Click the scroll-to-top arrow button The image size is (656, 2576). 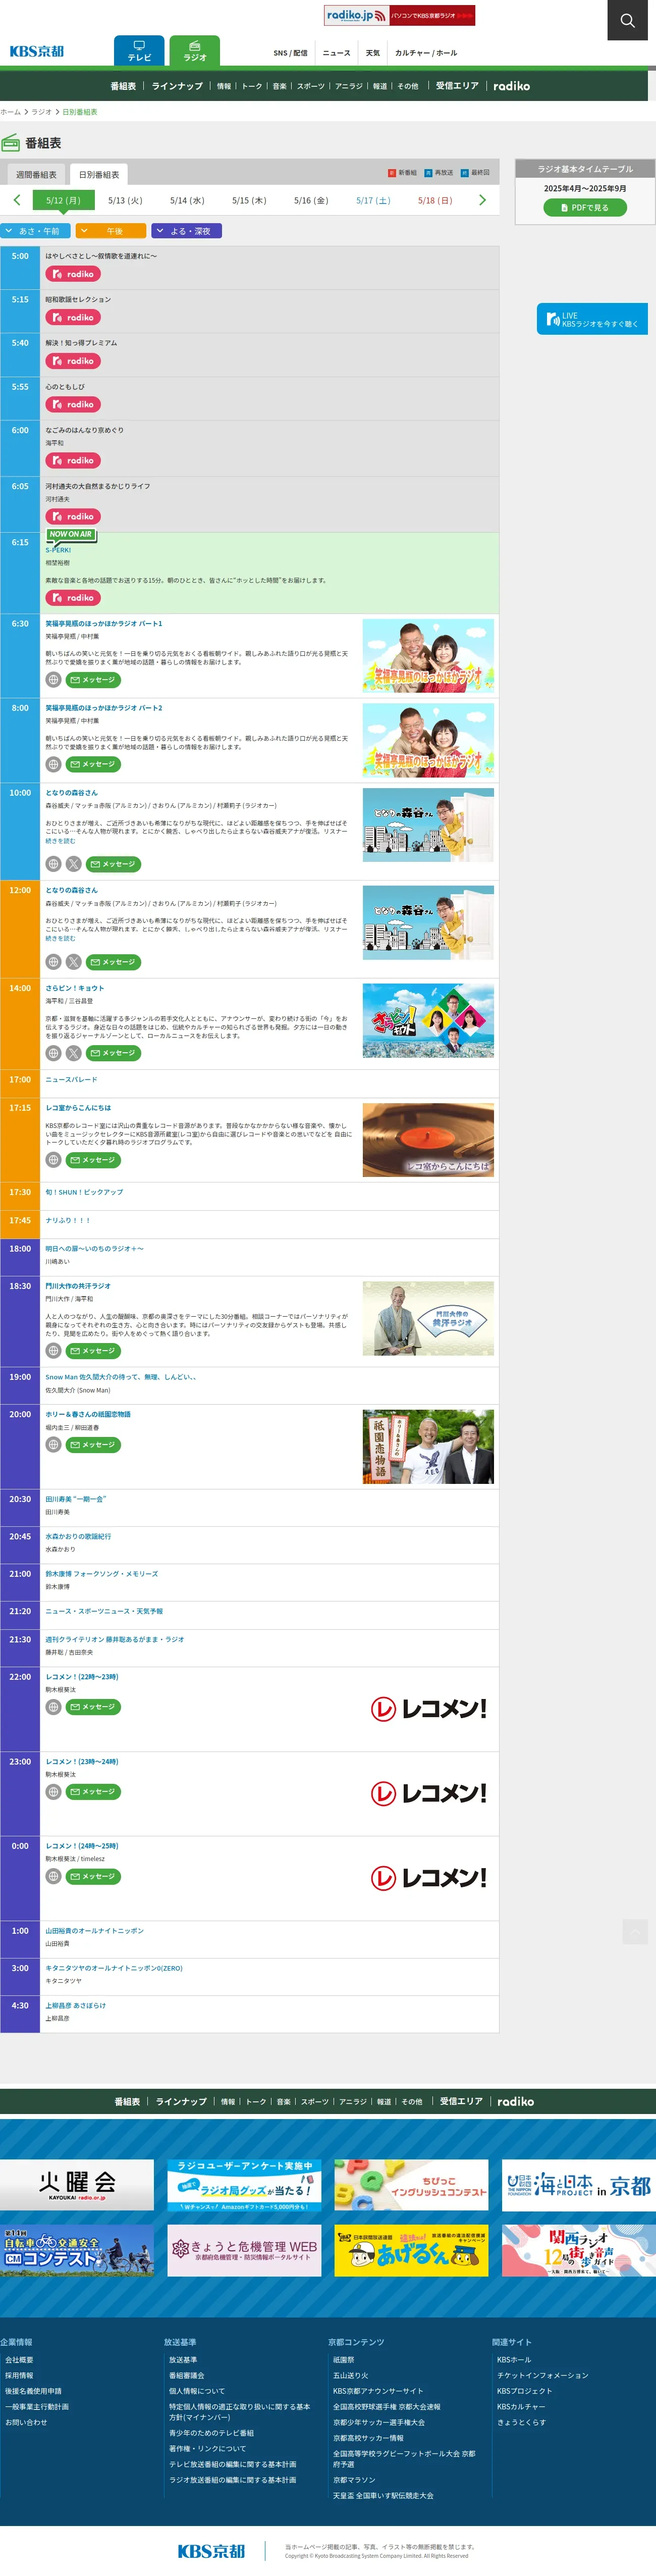[635, 1932]
